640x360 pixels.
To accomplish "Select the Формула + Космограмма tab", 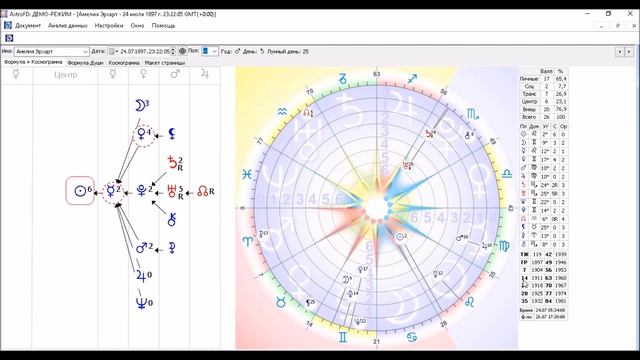I will pyautogui.click(x=33, y=62).
